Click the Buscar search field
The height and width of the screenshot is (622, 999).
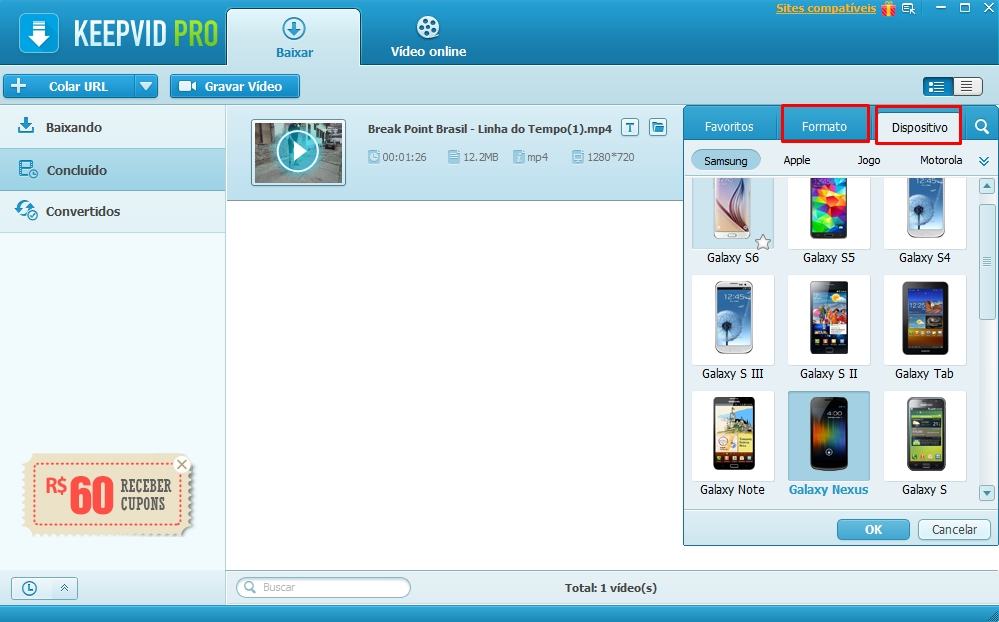point(323,587)
